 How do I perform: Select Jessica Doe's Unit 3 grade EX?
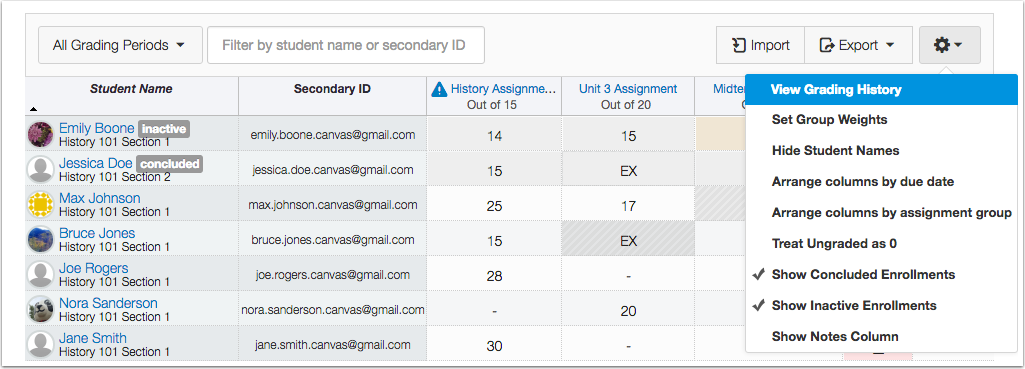[628, 170]
